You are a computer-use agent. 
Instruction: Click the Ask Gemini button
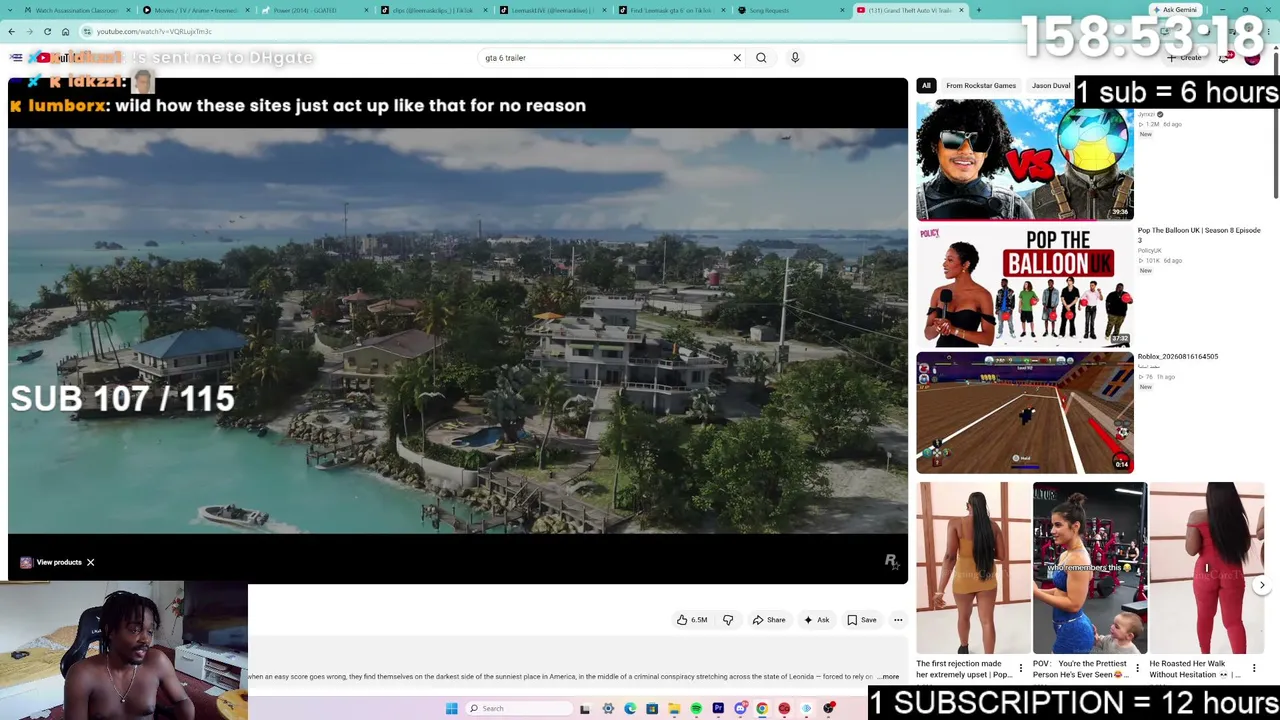coord(1175,10)
